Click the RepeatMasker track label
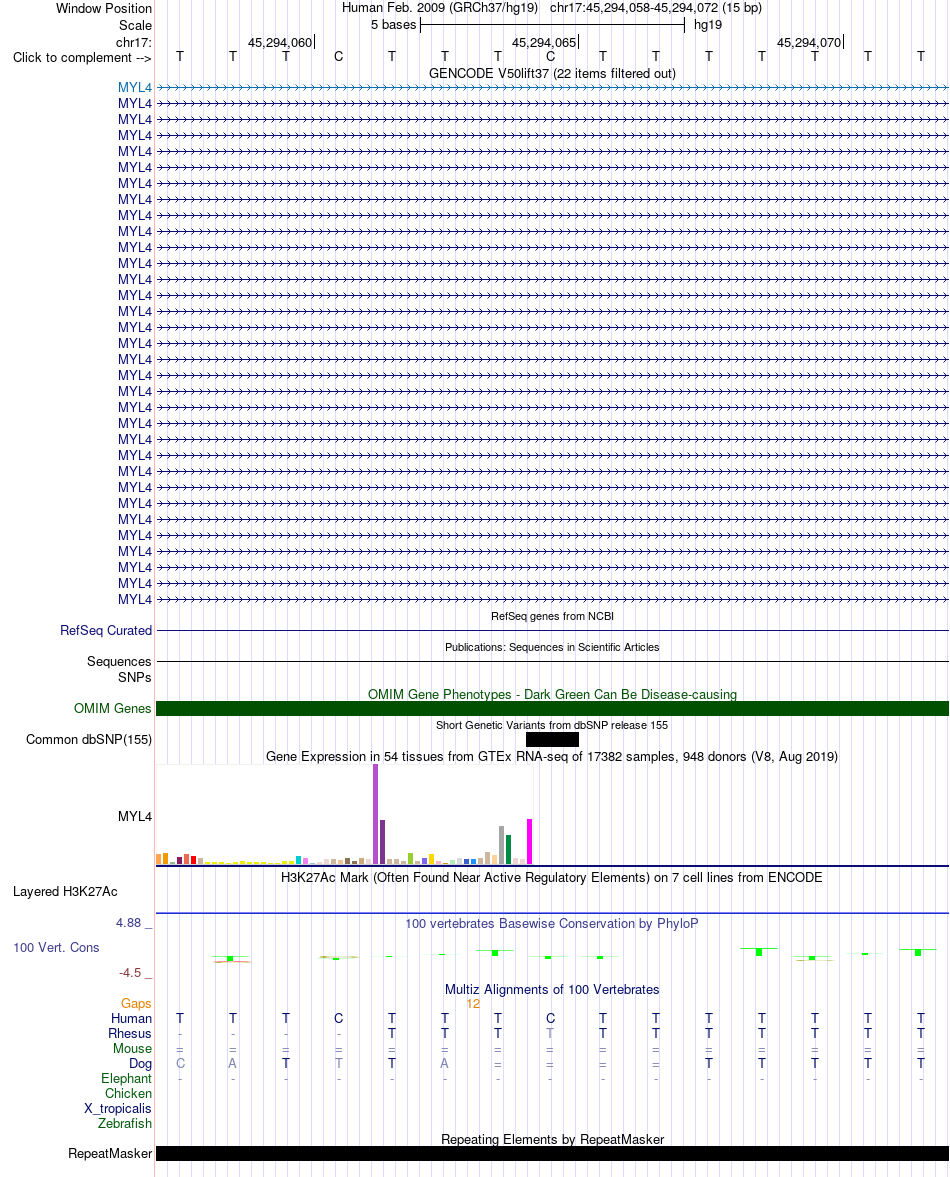This screenshot has width=950, height=1177. click(x=110, y=1154)
